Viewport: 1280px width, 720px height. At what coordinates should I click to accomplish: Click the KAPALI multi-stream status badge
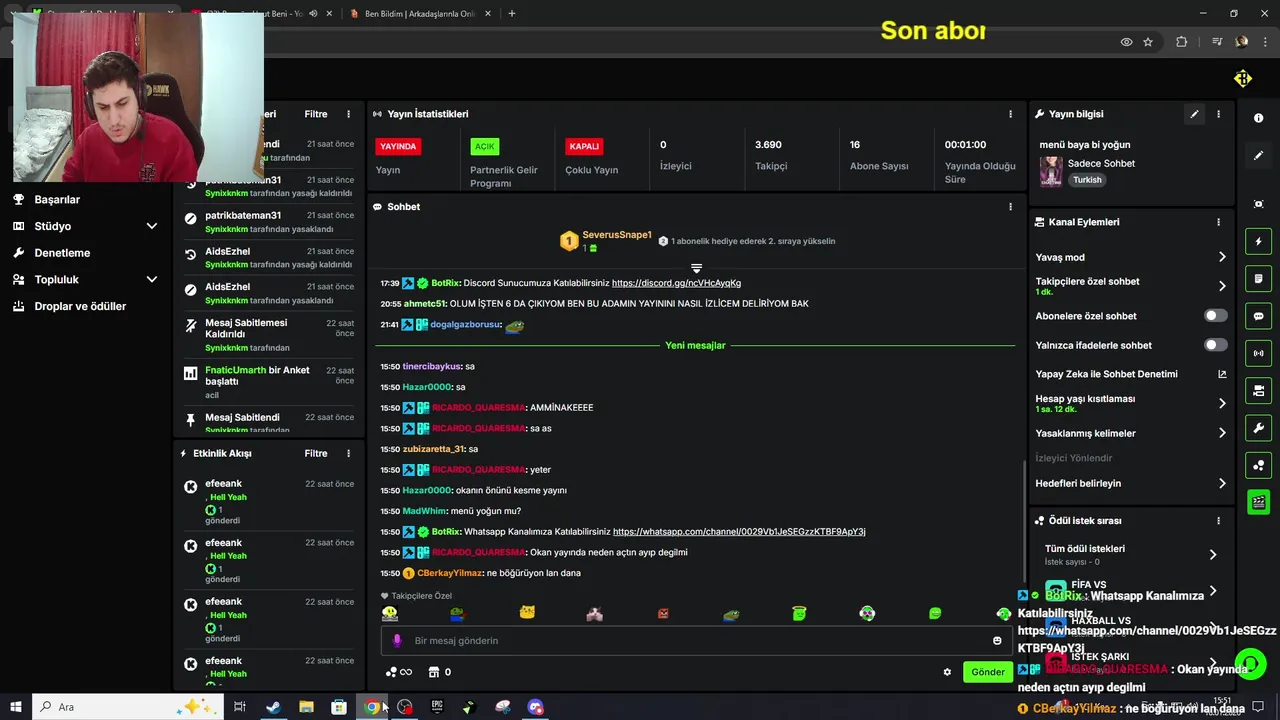click(584, 146)
